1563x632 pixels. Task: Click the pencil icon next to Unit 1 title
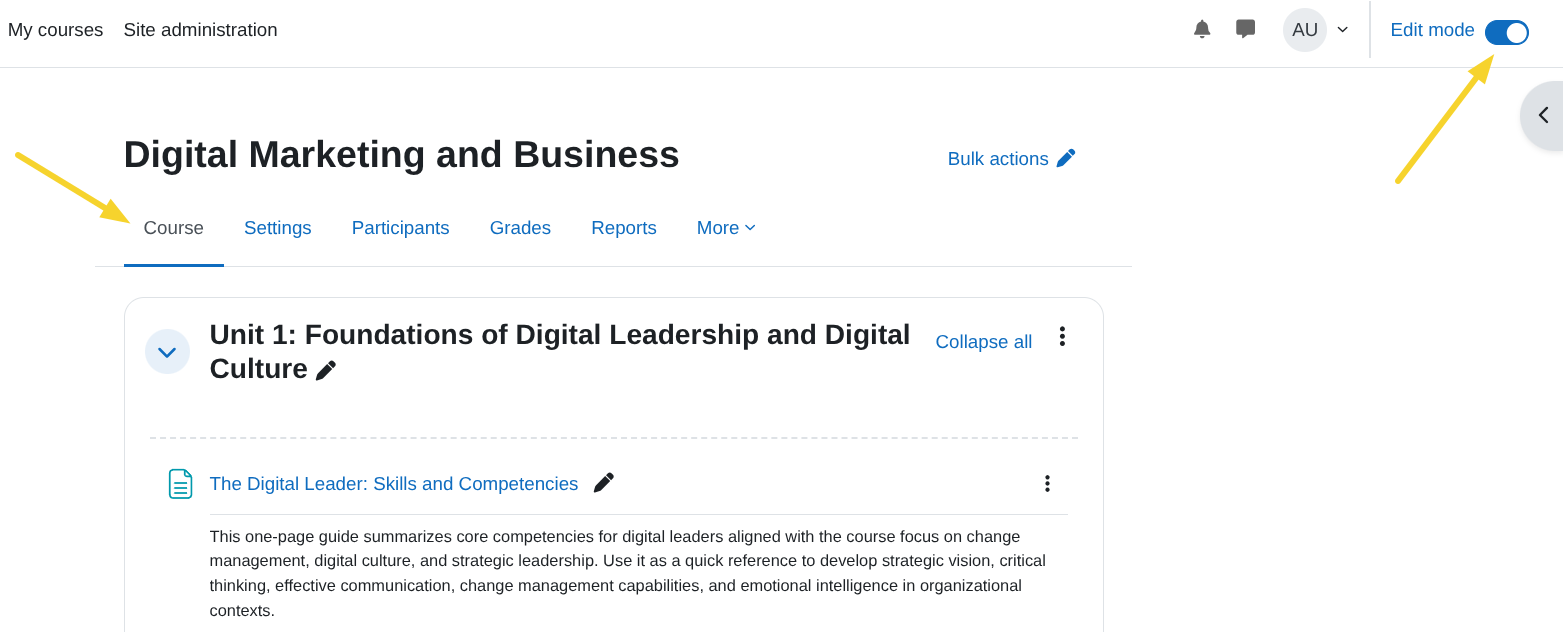coord(326,370)
